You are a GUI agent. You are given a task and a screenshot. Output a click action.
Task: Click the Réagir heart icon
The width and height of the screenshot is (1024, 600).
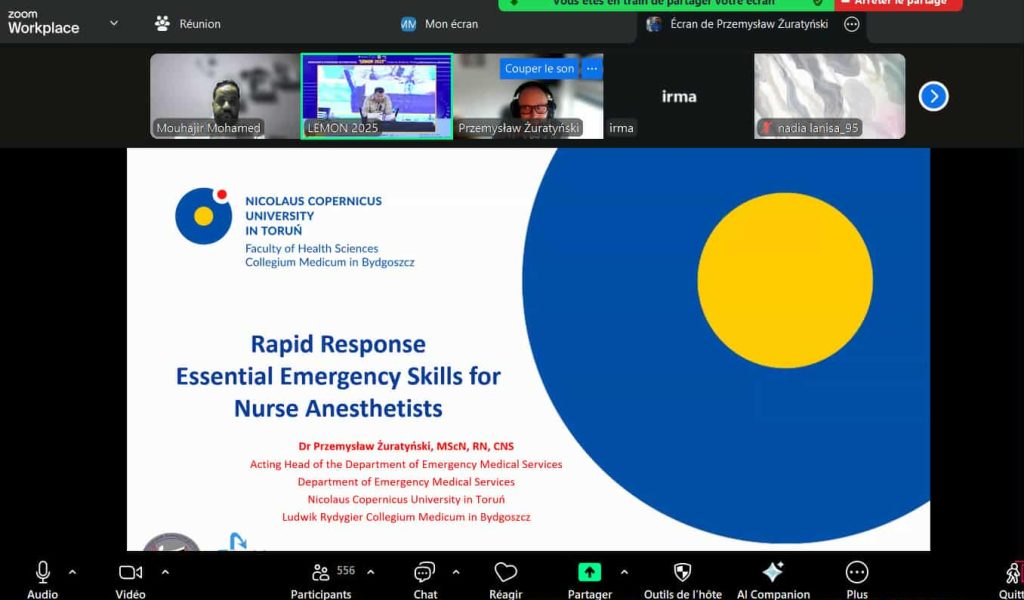(506, 572)
